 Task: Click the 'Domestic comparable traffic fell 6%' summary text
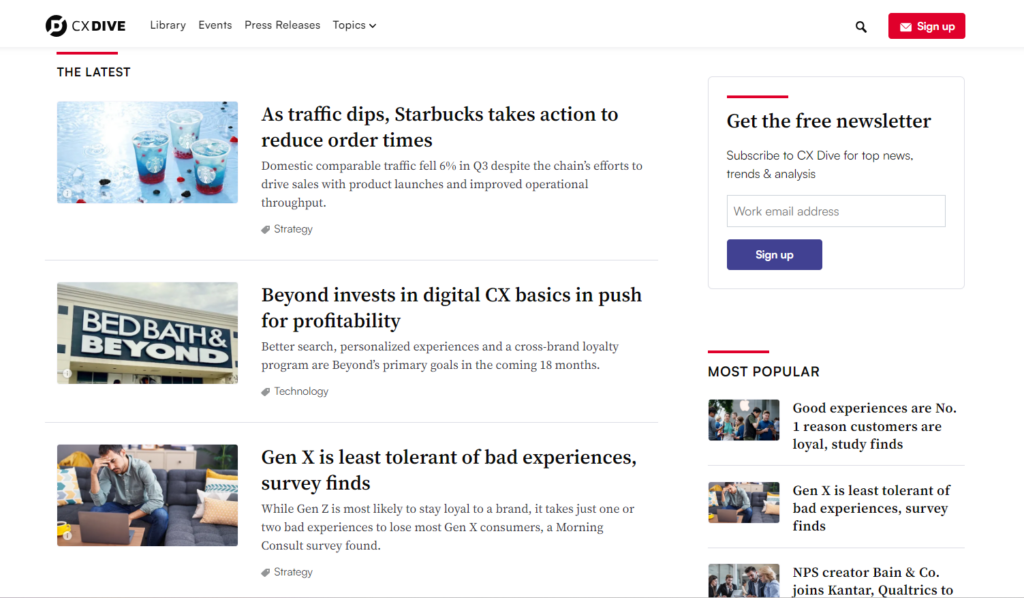pos(452,184)
